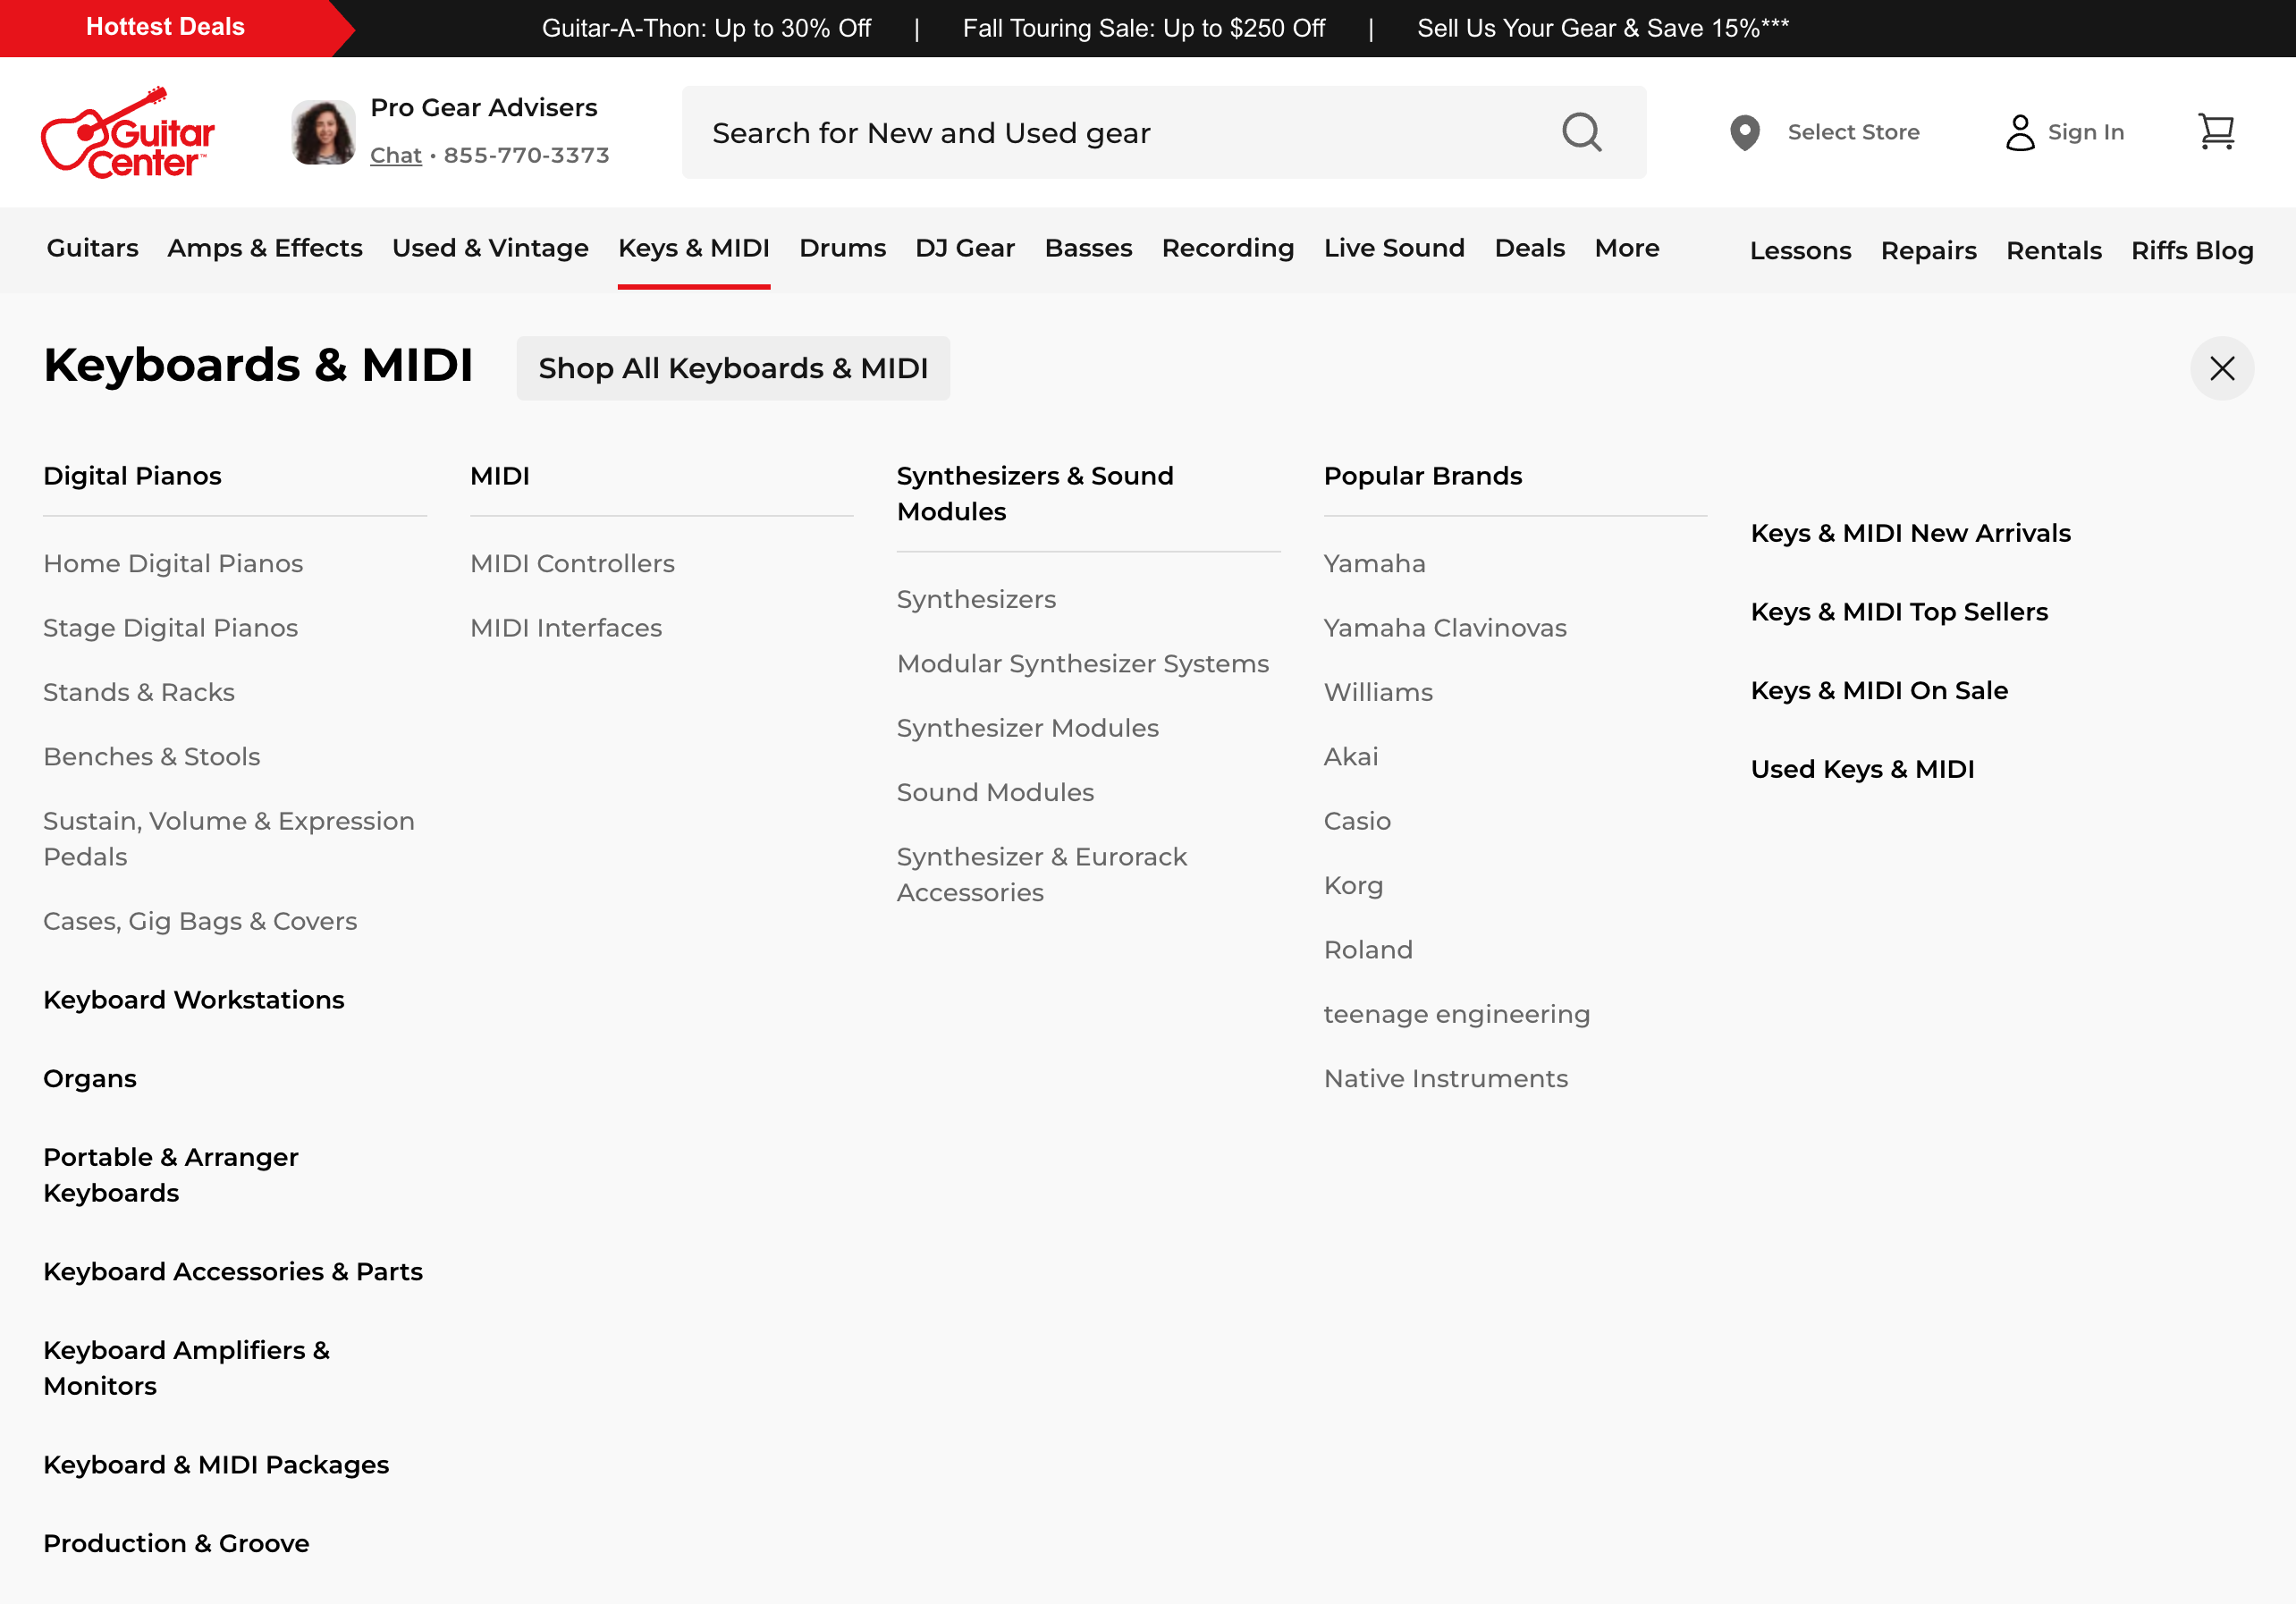Select the Keys & MIDI menu item

(693, 248)
